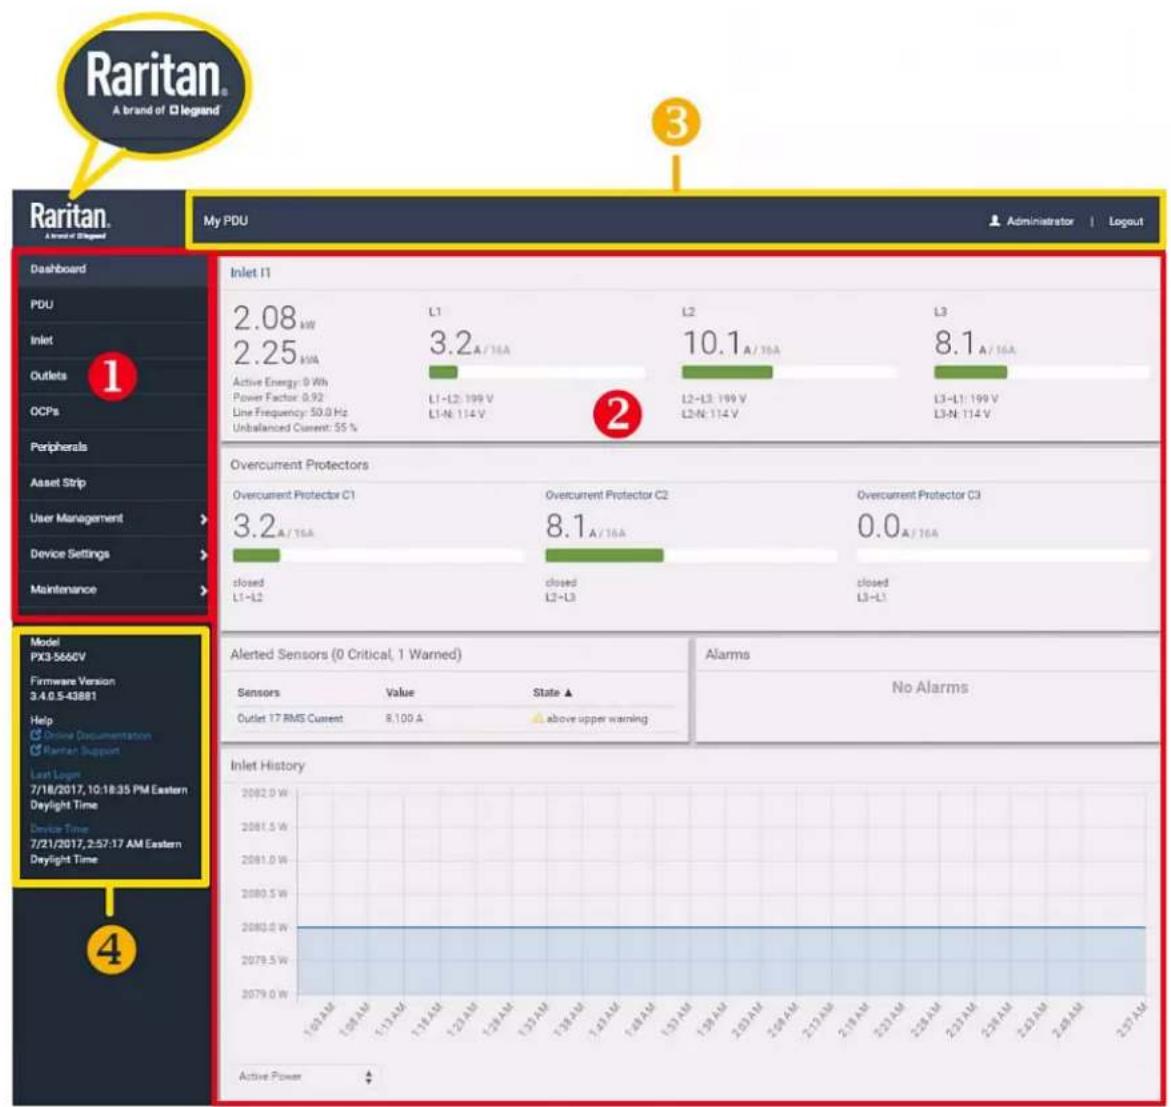Click the Raritan logo in the header
1171x1107 pixels.
69,220
